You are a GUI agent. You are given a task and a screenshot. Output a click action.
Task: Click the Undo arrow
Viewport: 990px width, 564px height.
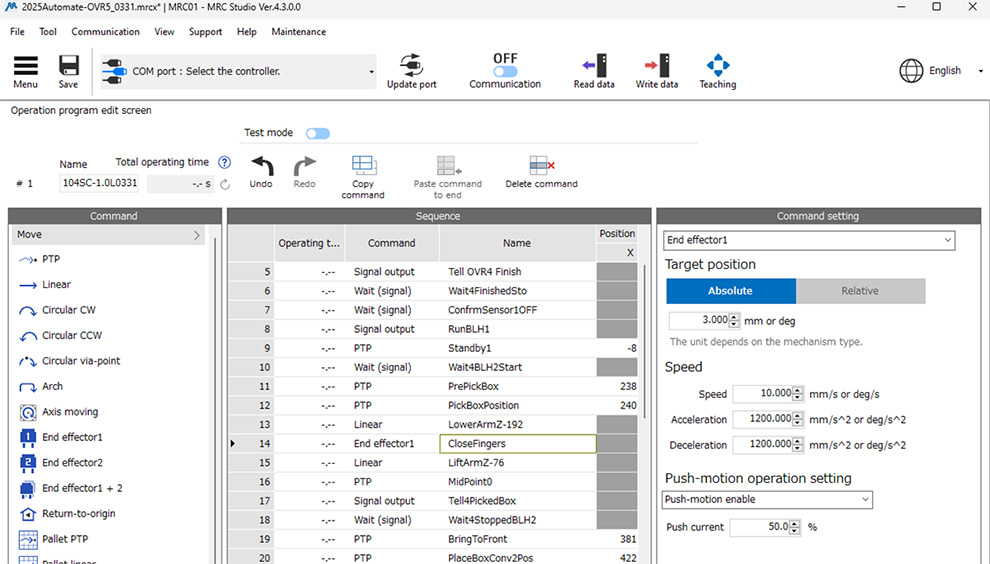coord(261,166)
